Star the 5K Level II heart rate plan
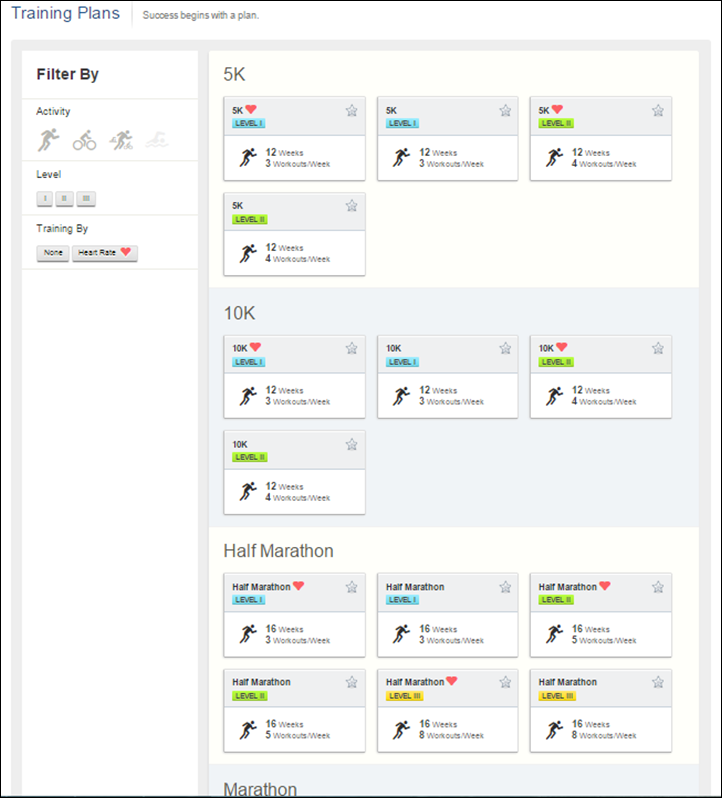The image size is (722, 798). (658, 110)
